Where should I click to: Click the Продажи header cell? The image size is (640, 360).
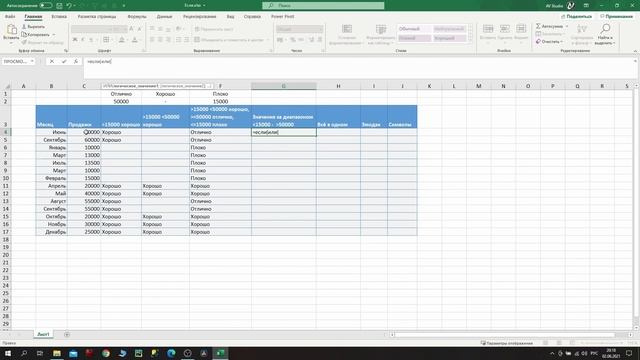pyautogui.click(x=84, y=117)
